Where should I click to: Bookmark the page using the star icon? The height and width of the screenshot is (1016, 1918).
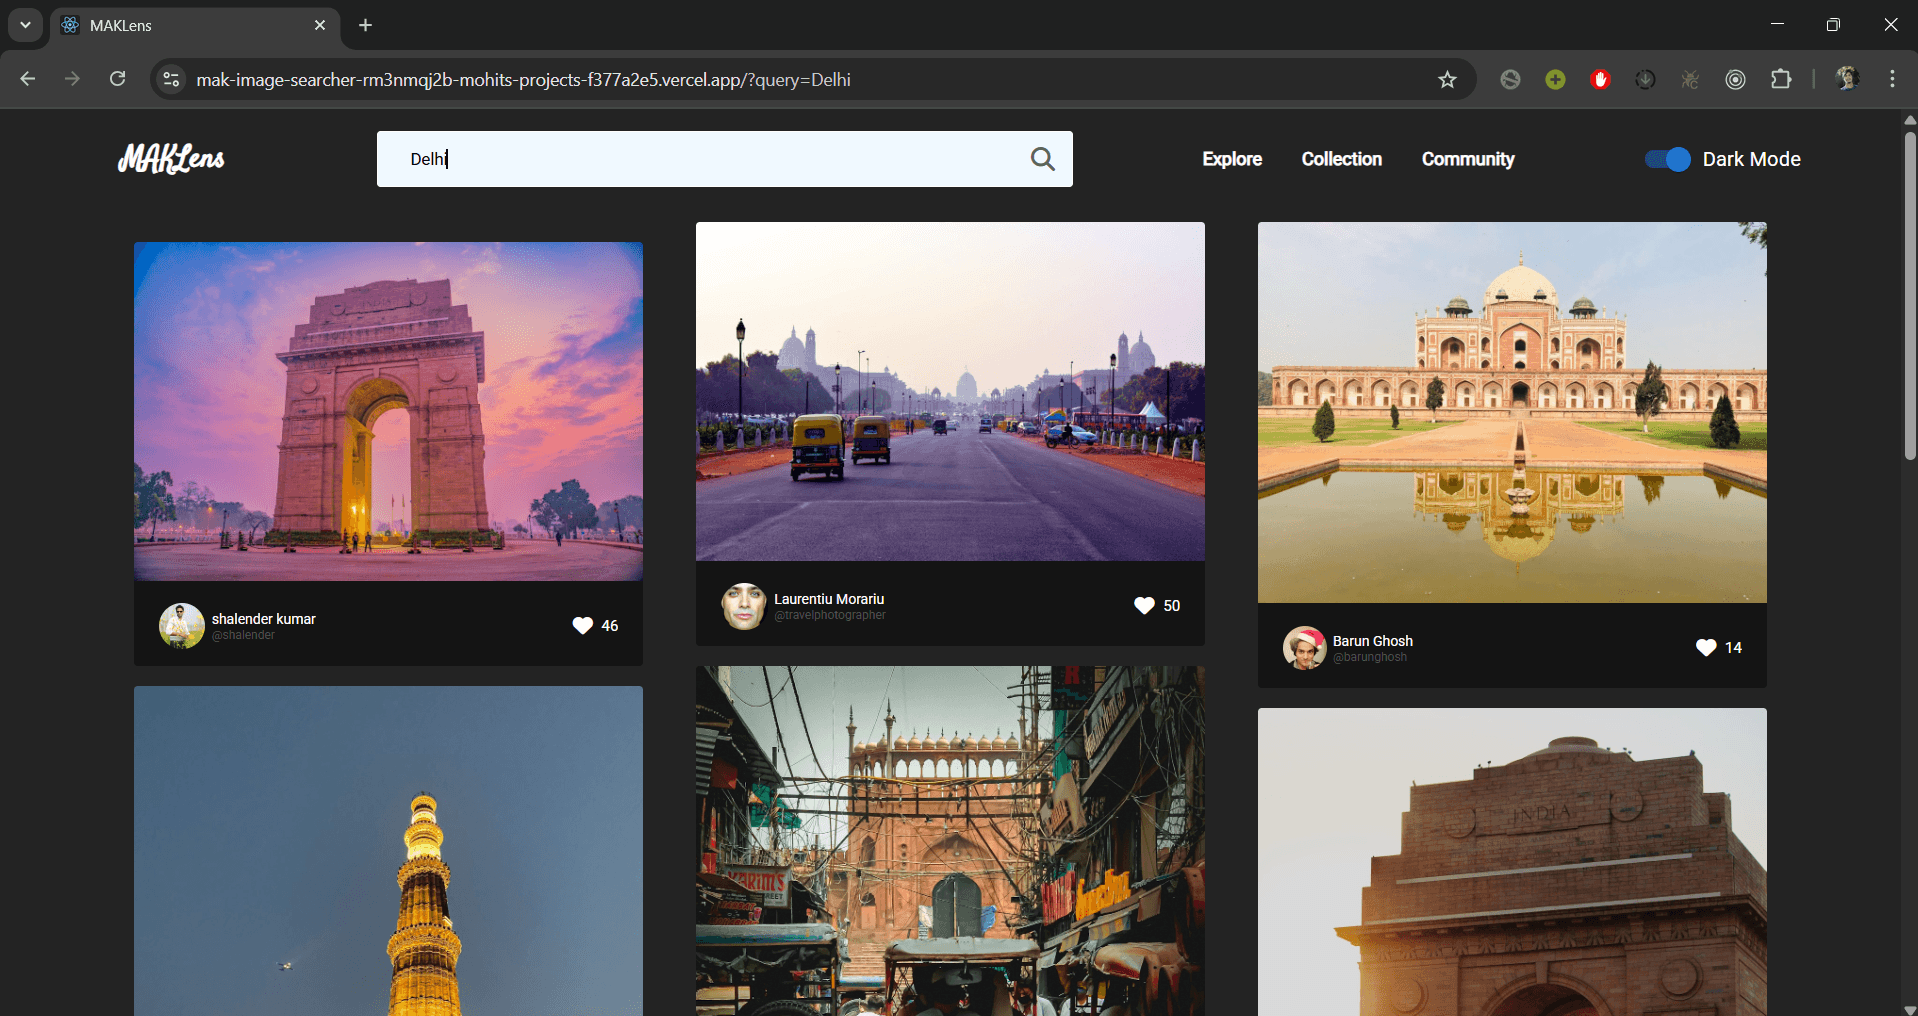1447,79
